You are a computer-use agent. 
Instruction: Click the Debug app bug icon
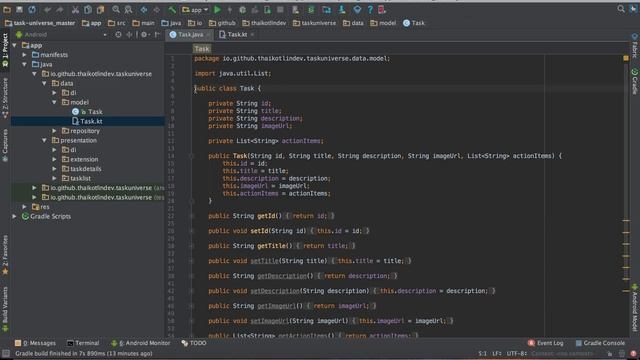[x=242, y=9]
